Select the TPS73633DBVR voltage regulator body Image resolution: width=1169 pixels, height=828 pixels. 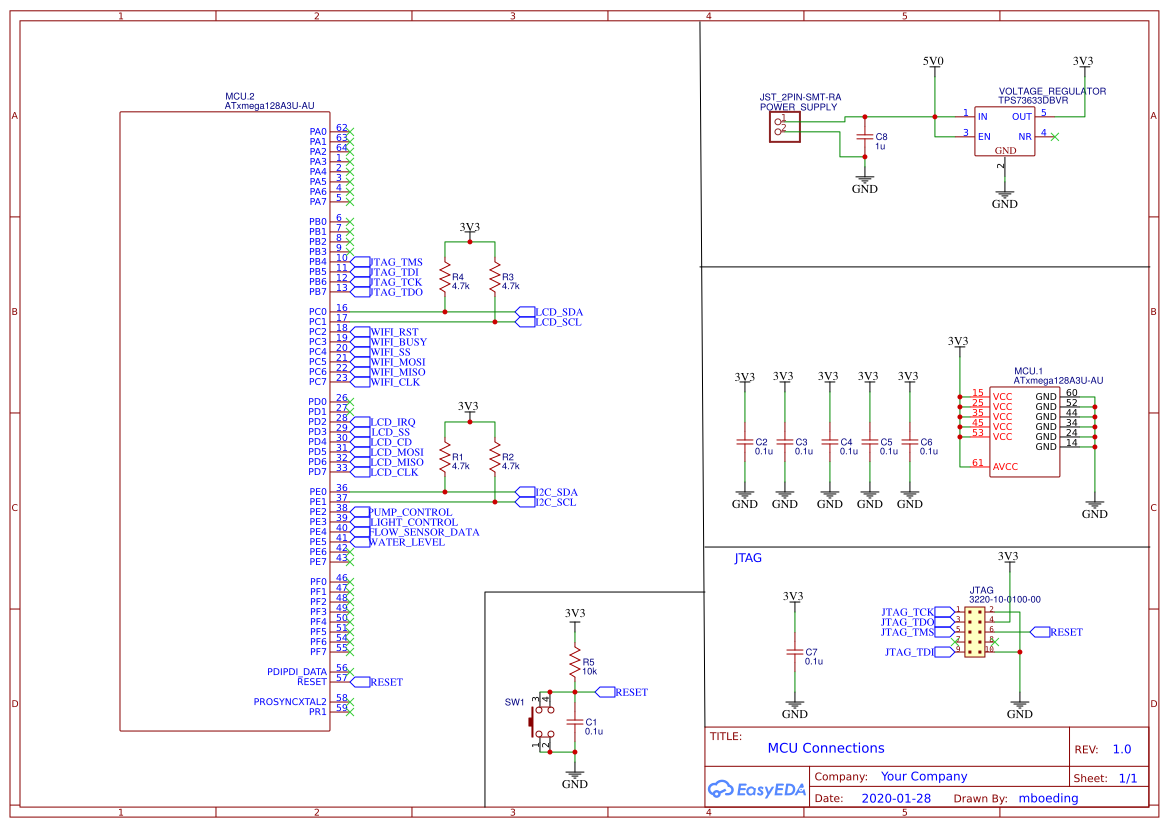pyautogui.click(x=1004, y=131)
